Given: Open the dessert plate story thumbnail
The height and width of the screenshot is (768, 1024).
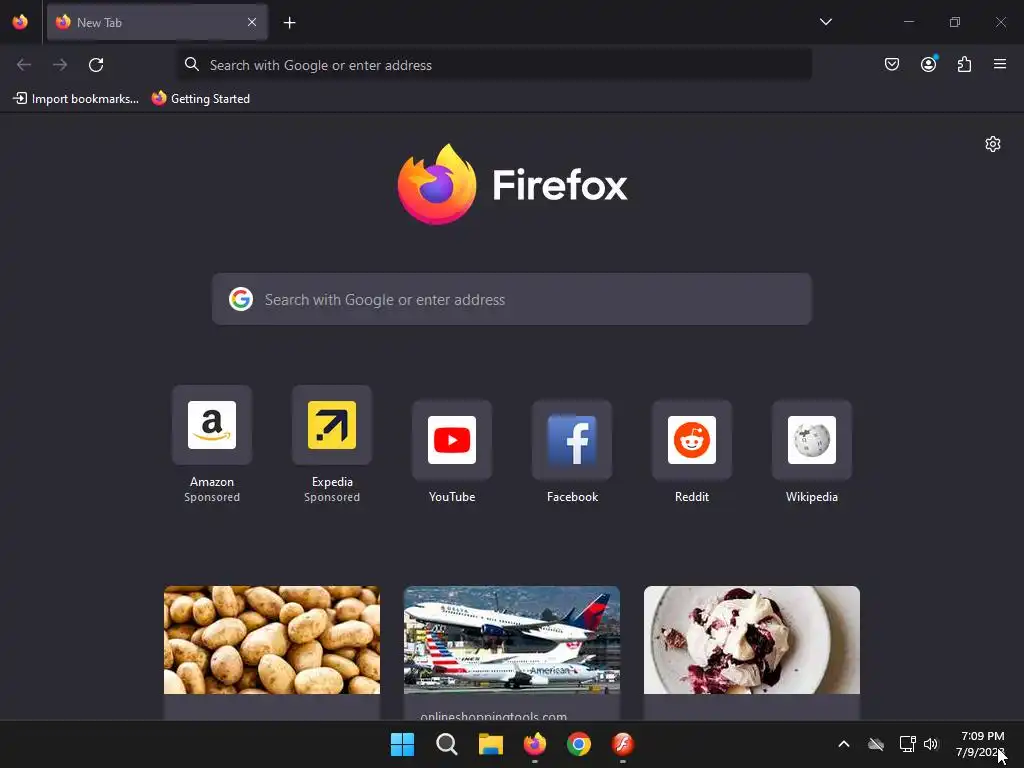Looking at the screenshot, I should 752,640.
